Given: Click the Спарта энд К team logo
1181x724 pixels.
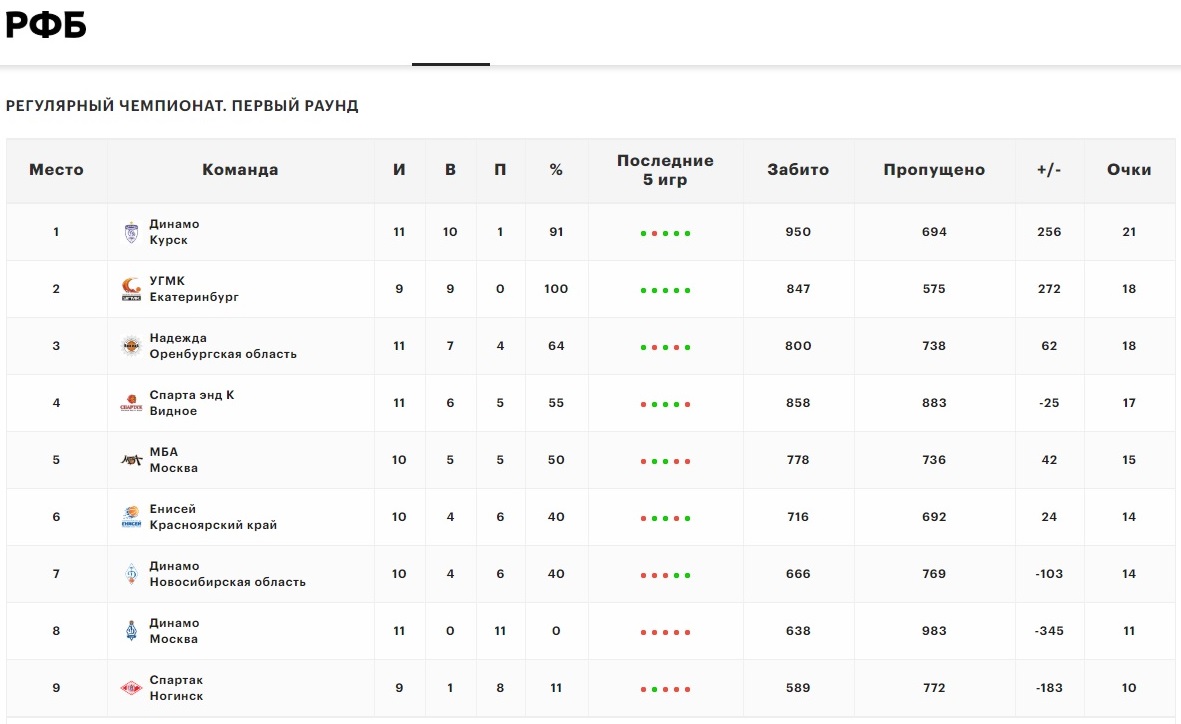Looking at the screenshot, I should [131, 403].
